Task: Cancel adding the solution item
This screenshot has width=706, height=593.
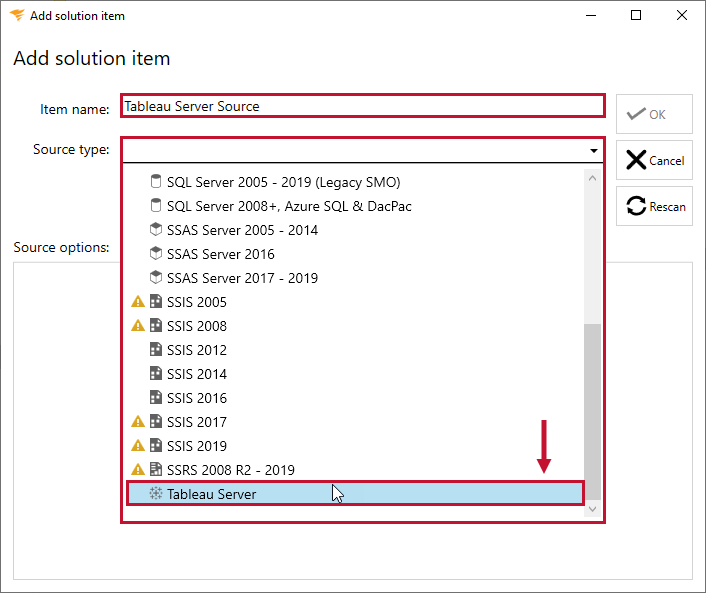Action: 654,160
